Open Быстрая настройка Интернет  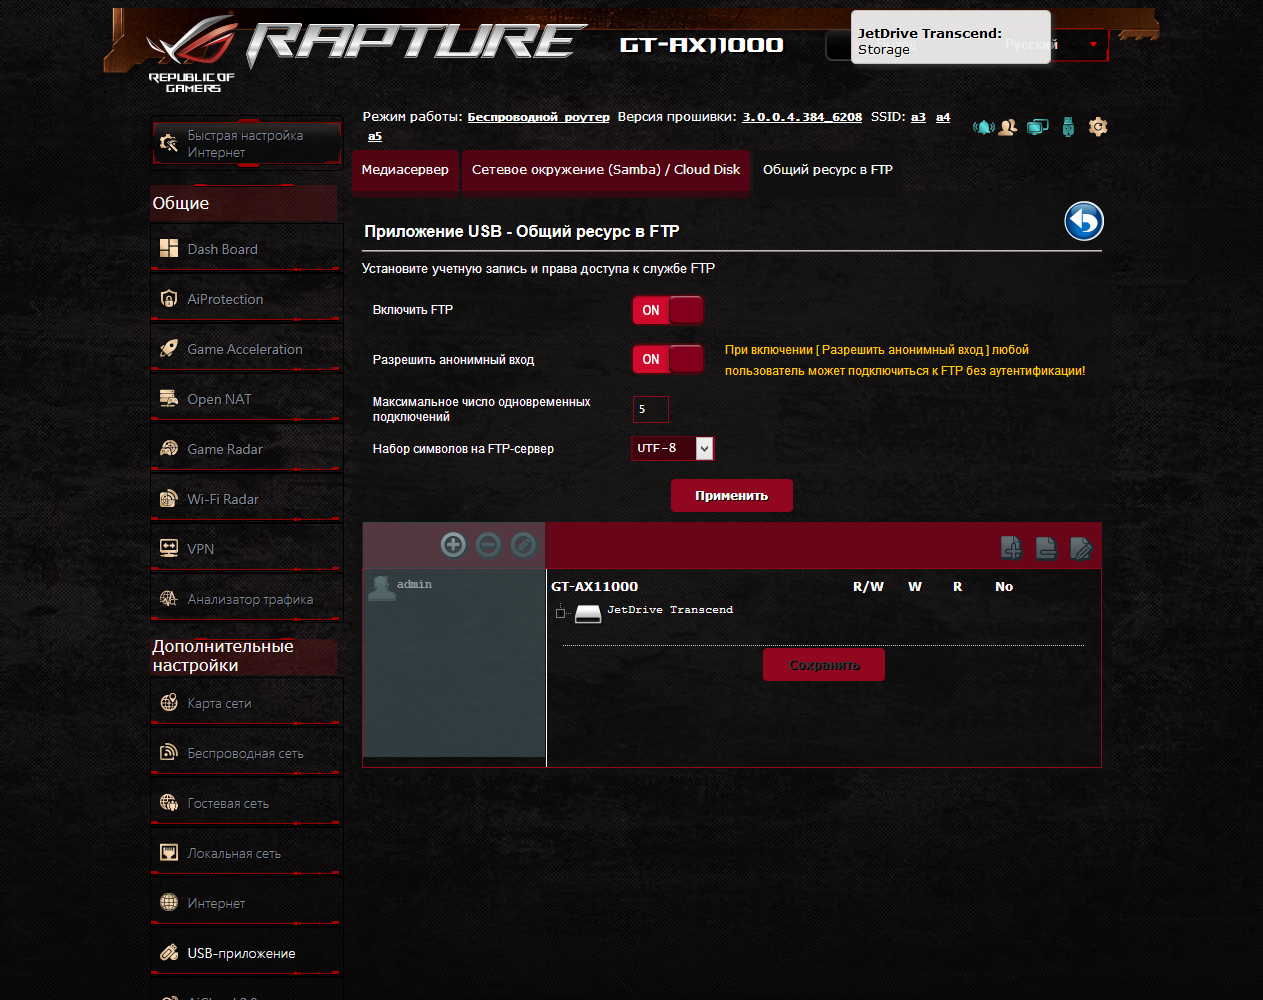[246, 144]
